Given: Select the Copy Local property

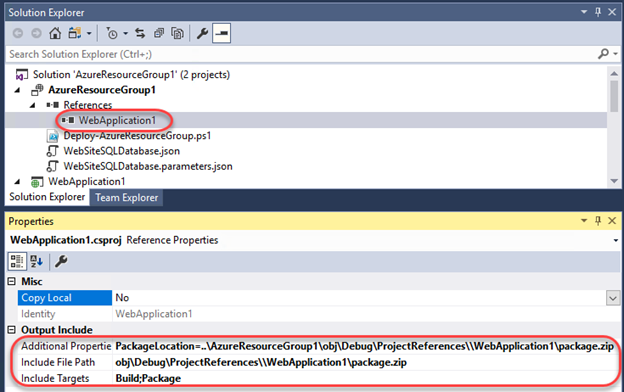Looking at the screenshot, I should [65, 298].
